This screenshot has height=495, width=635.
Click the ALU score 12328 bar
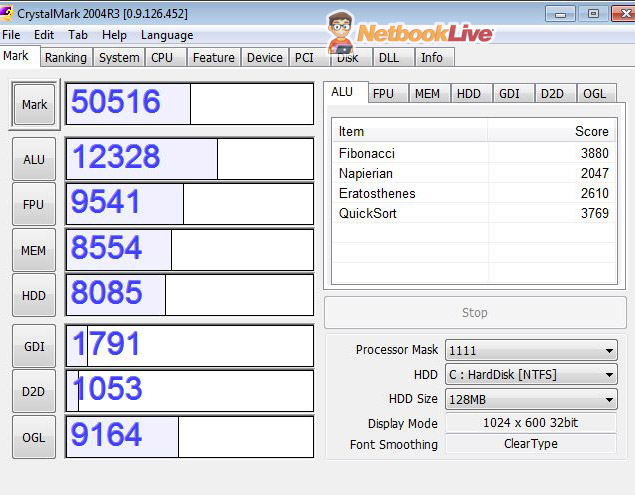coord(190,159)
